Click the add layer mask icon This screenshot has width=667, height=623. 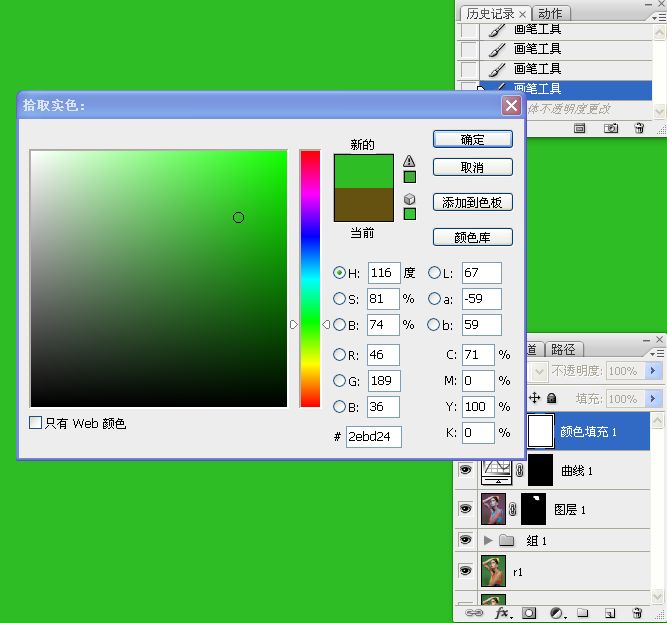(x=529, y=613)
